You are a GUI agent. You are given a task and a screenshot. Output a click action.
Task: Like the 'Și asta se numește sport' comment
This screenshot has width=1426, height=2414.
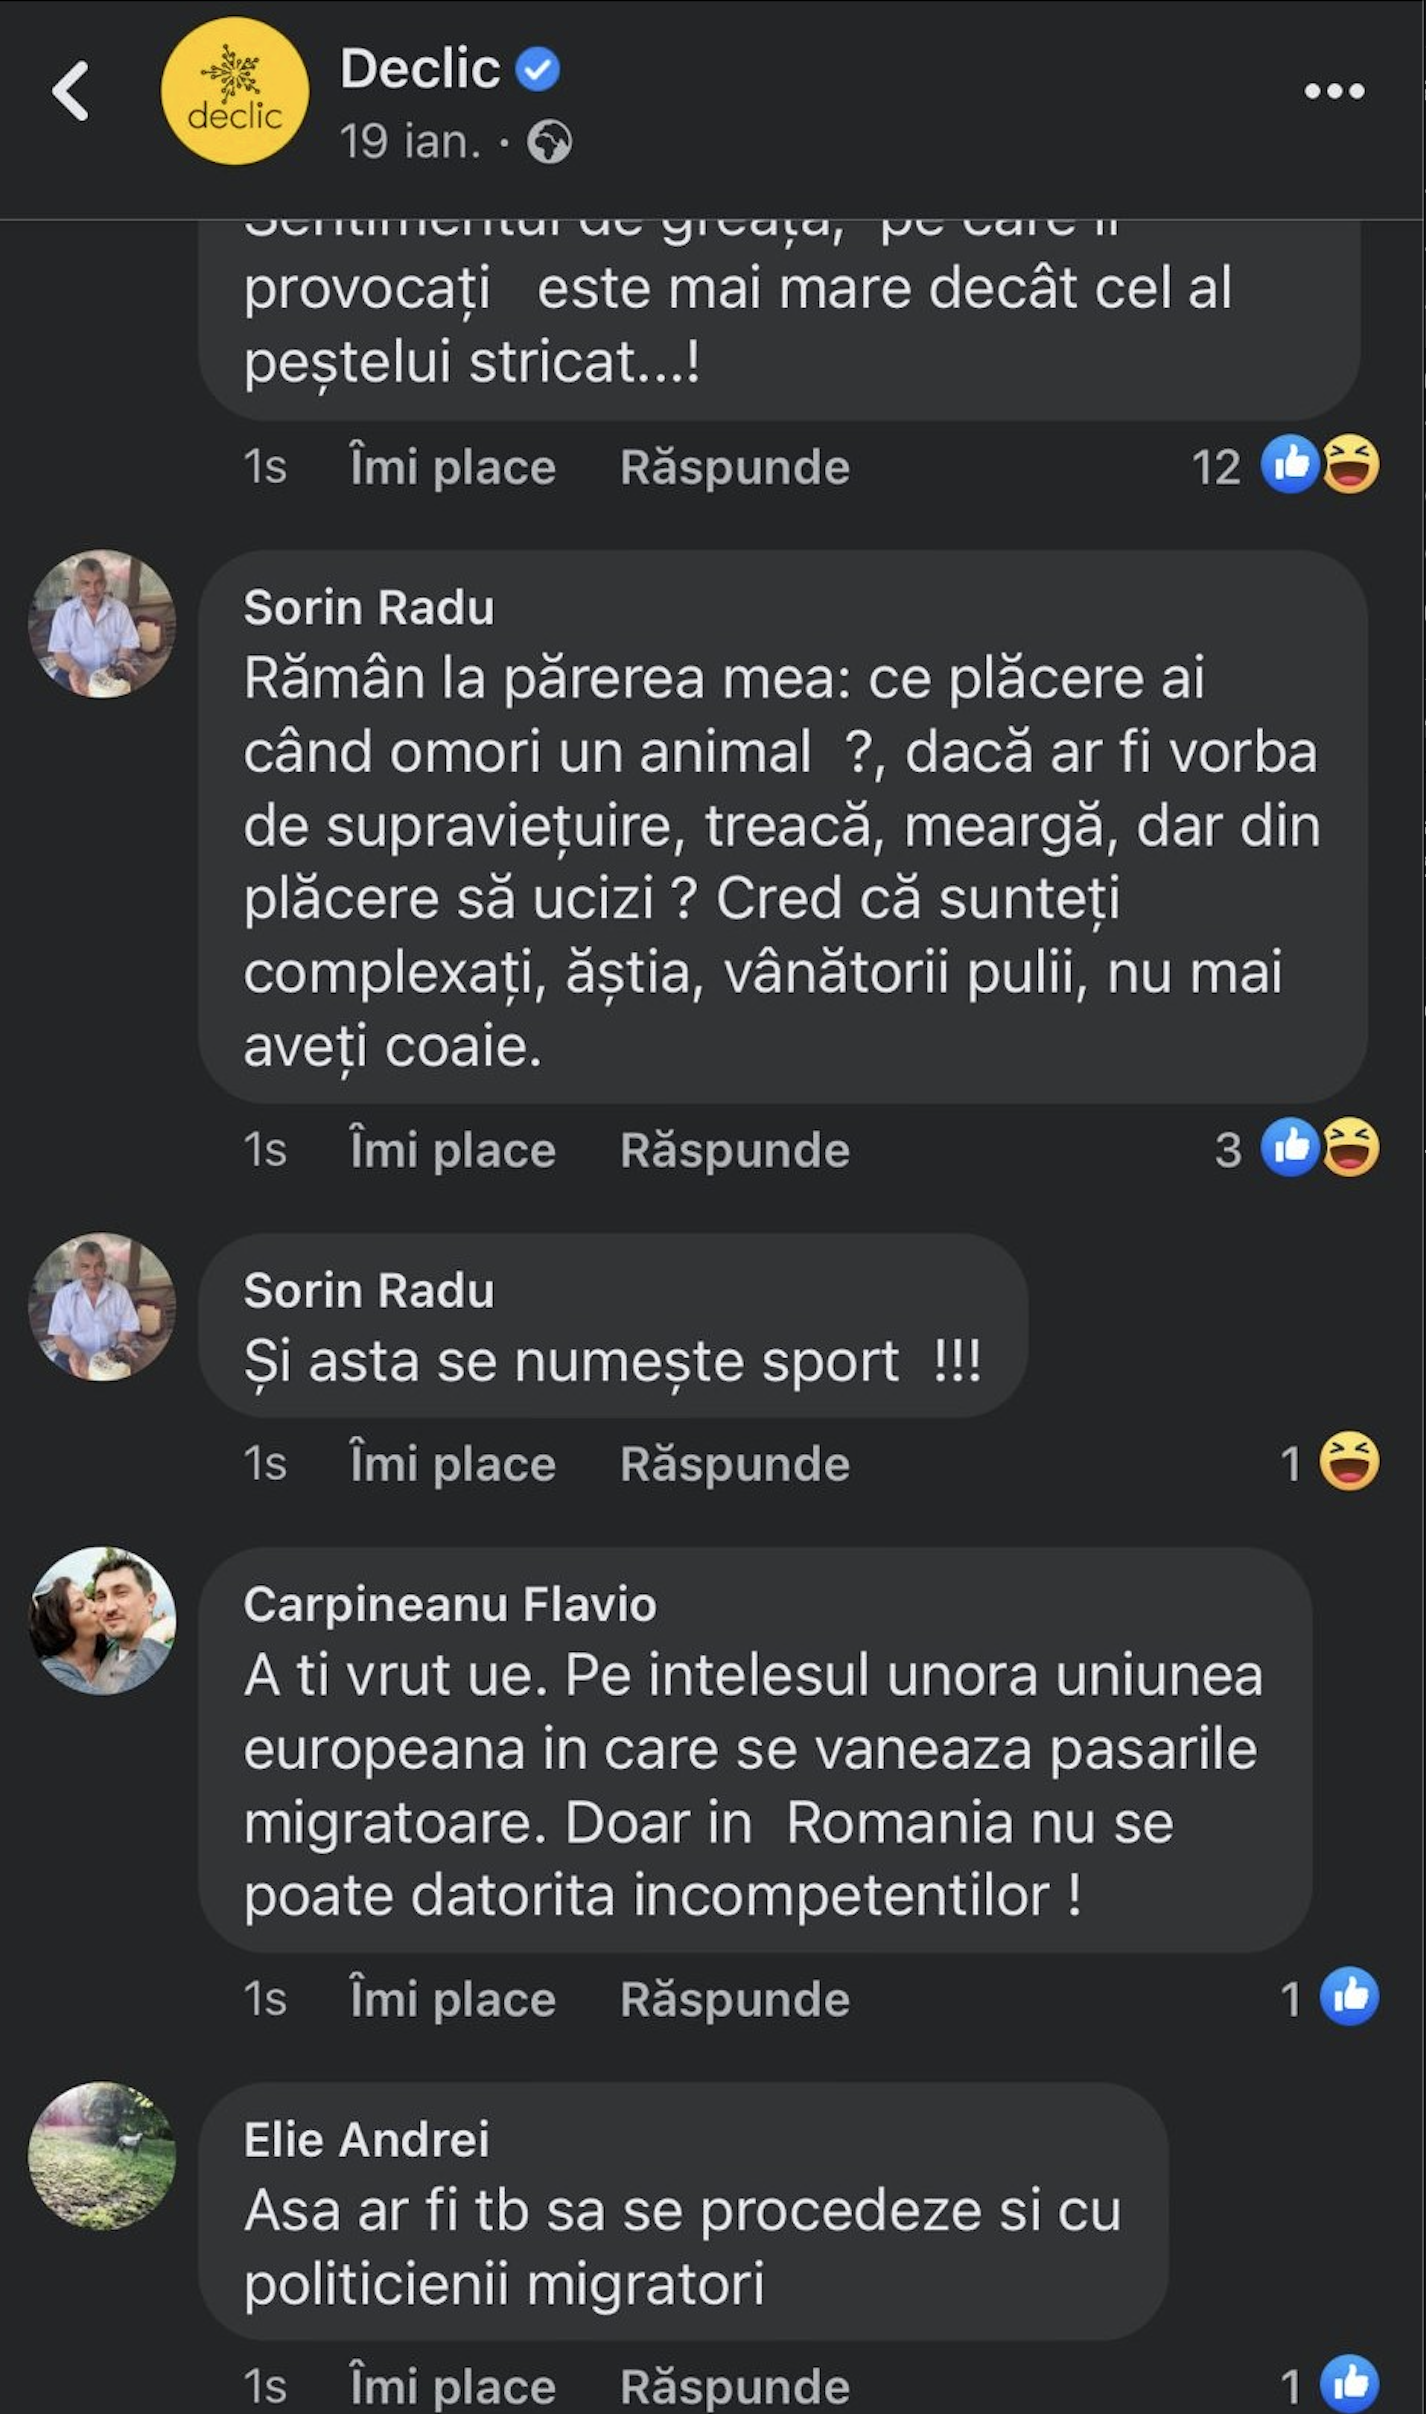(x=452, y=1464)
